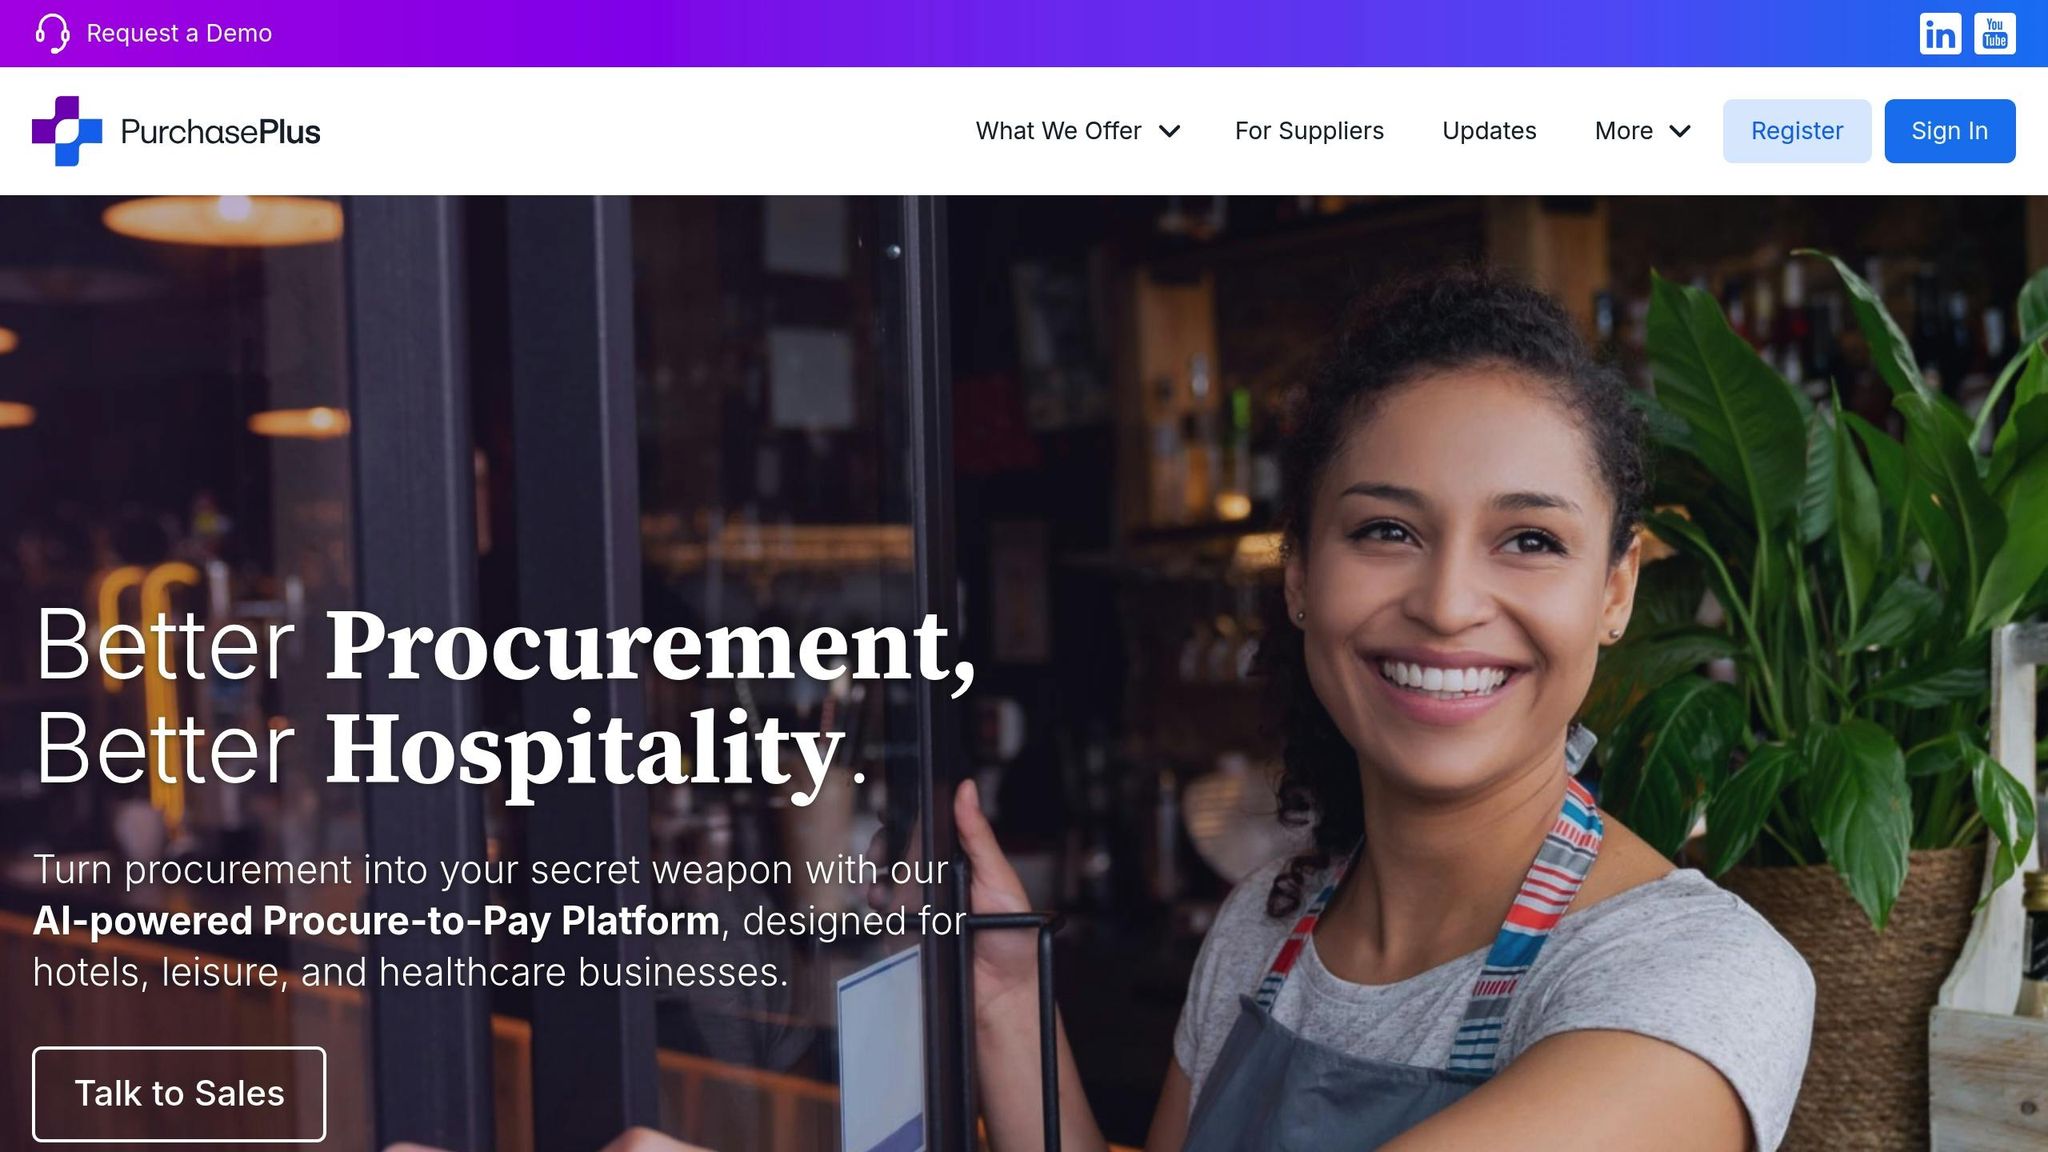Click the PurchasePlus wordmark text
Image resolution: width=2048 pixels, height=1152 pixels.
pos(220,131)
